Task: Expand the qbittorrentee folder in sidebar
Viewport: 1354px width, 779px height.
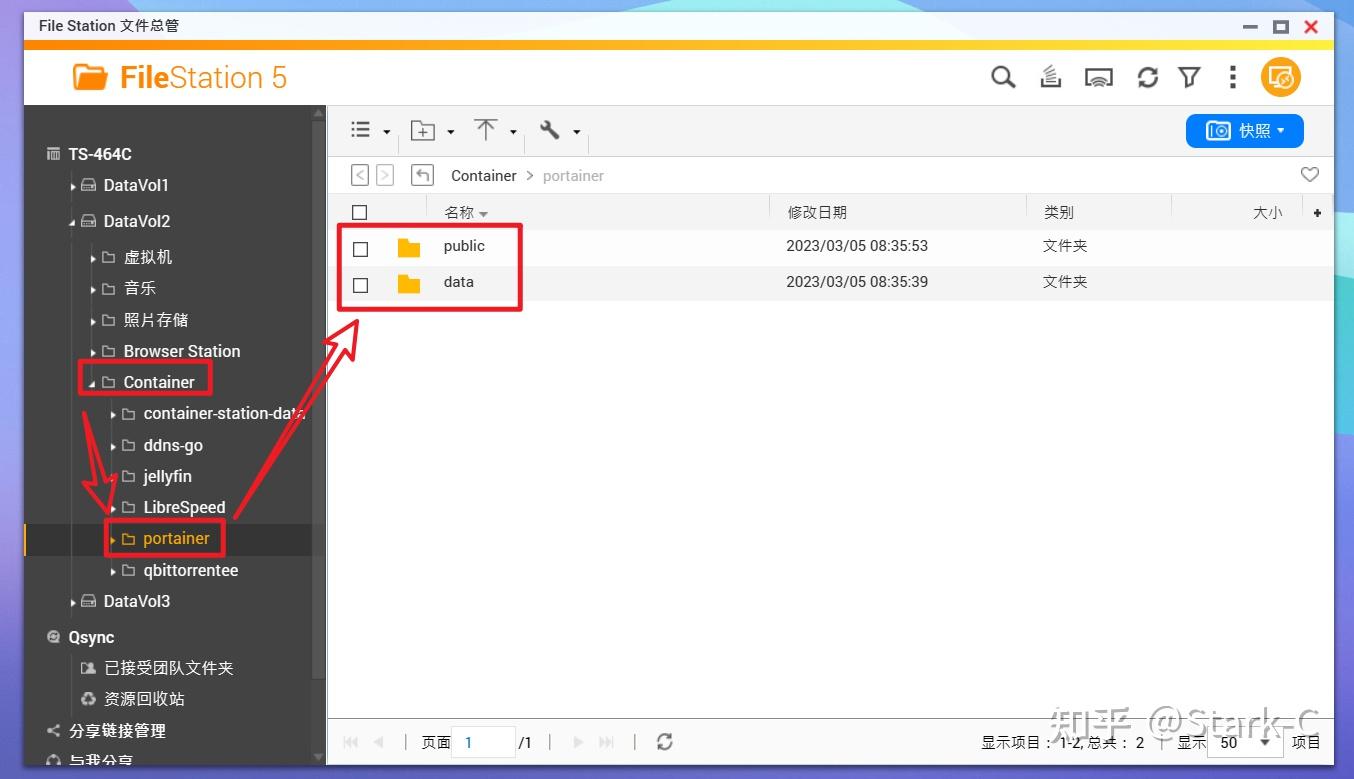Action: (x=113, y=570)
